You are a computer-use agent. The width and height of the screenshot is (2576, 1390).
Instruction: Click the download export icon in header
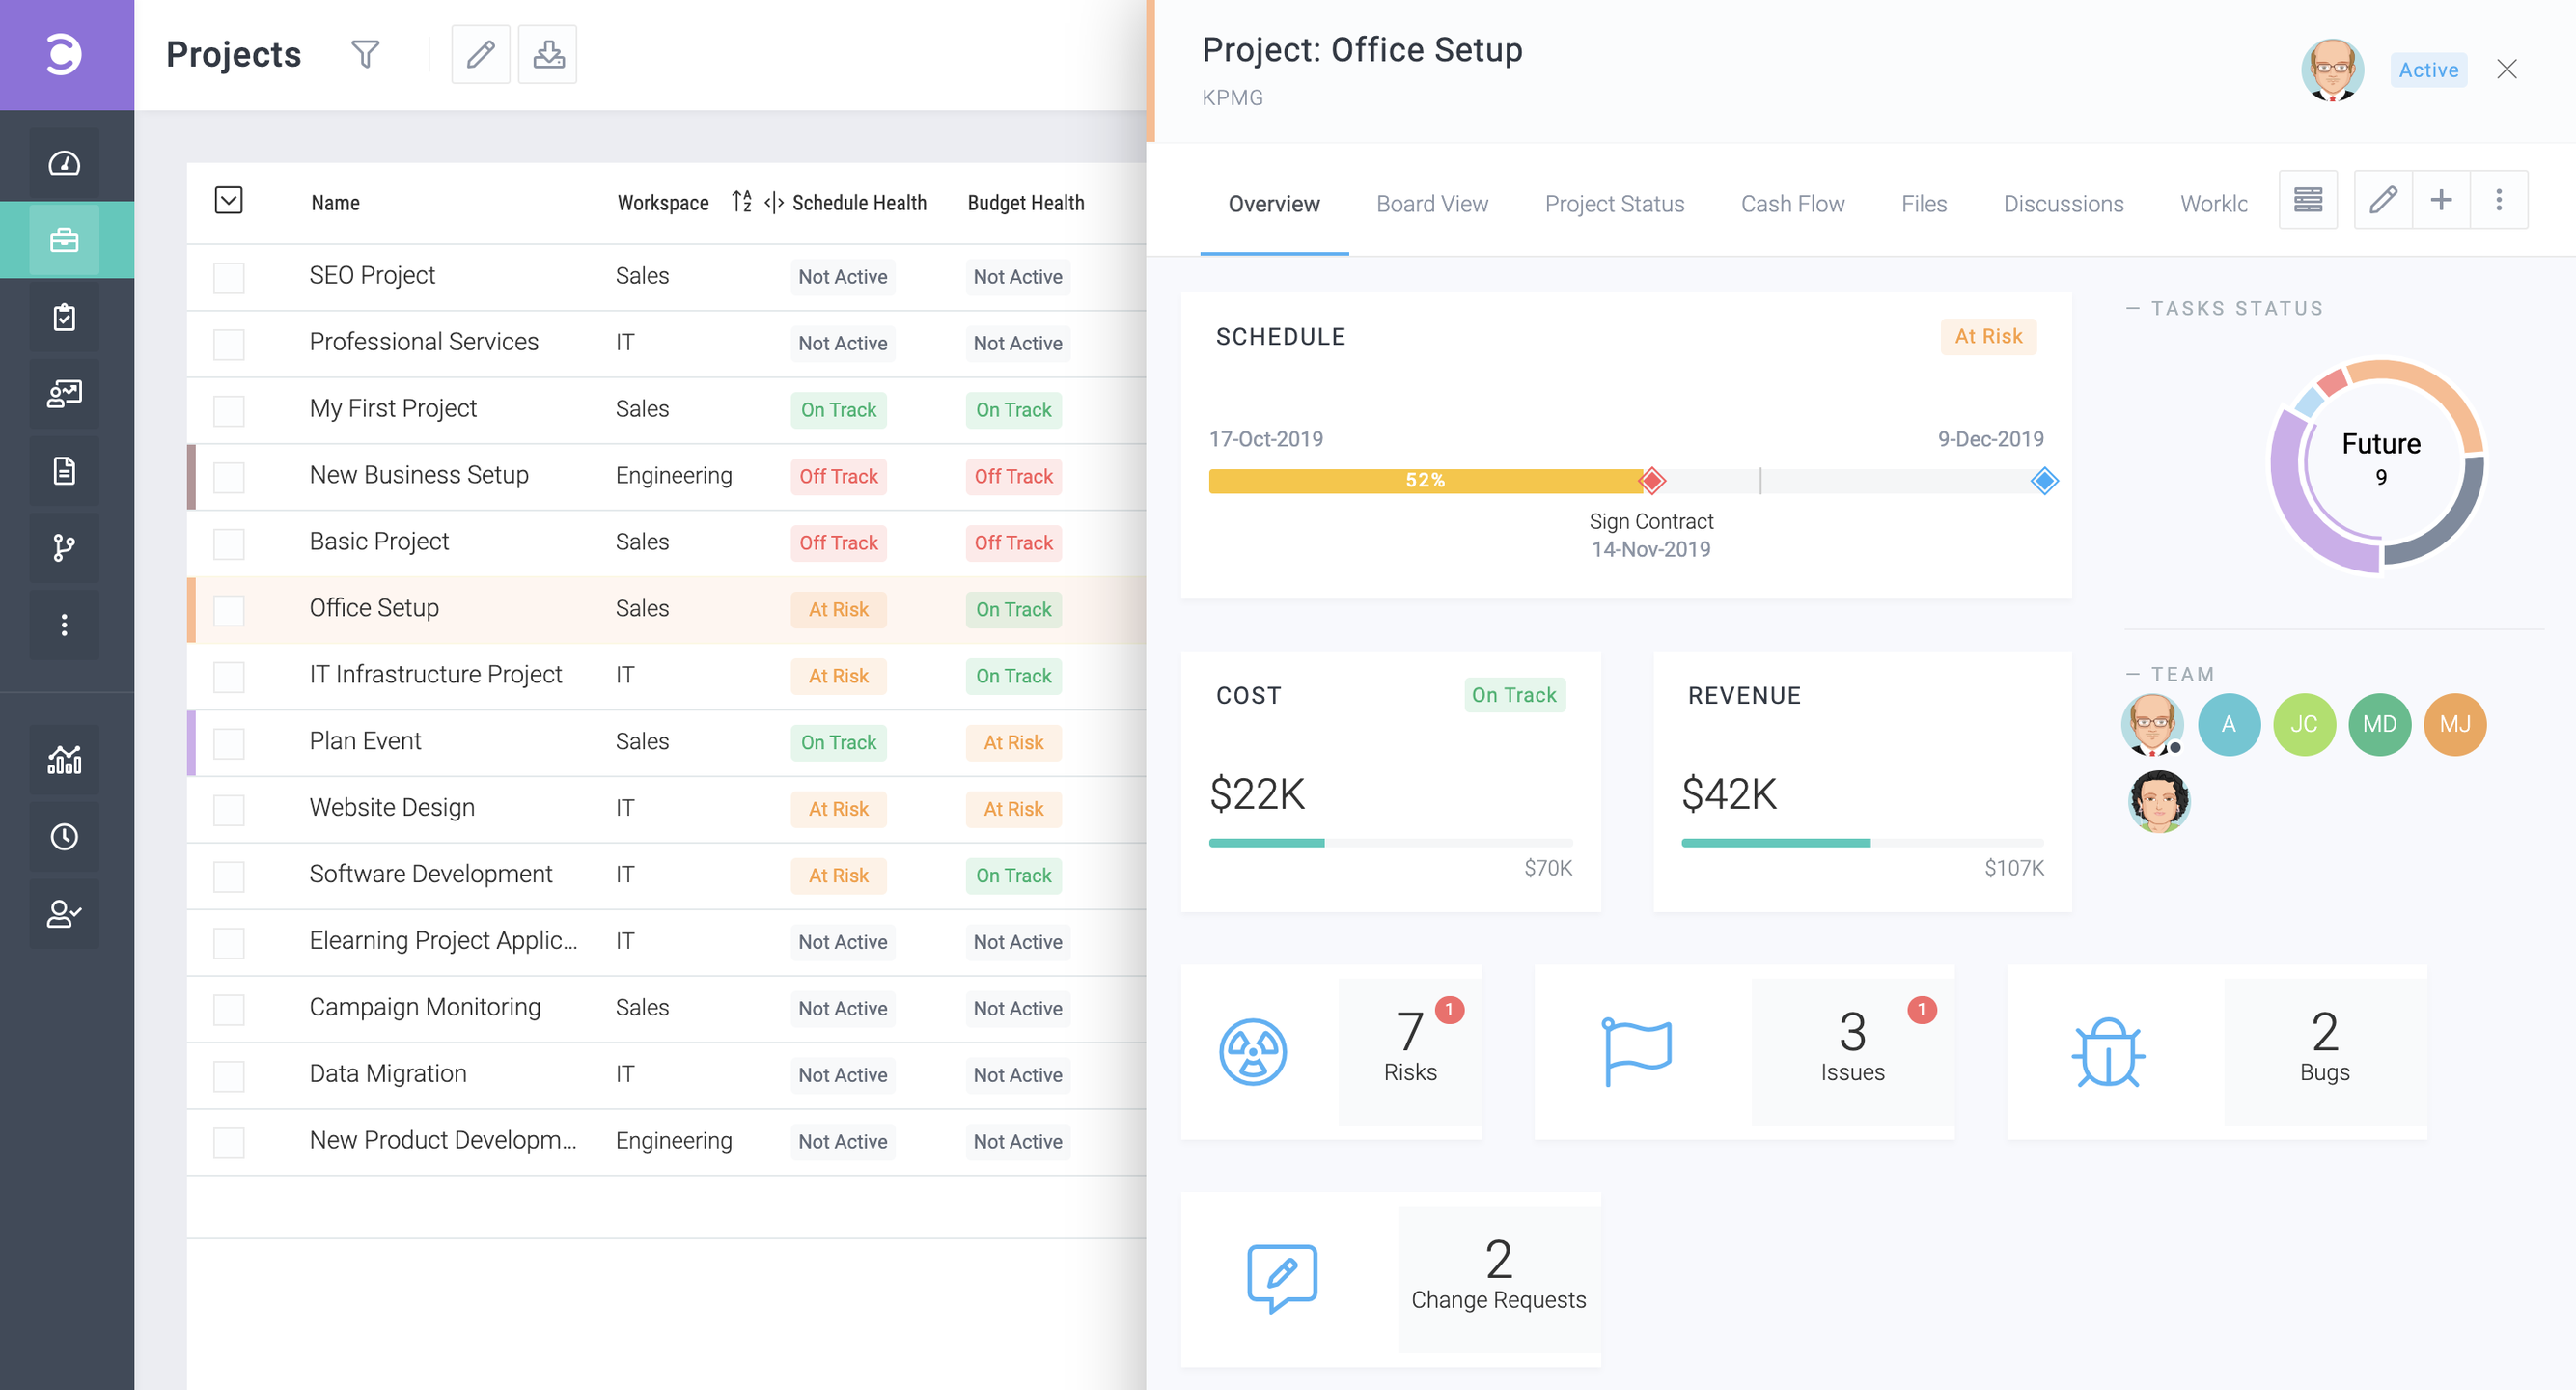547,54
